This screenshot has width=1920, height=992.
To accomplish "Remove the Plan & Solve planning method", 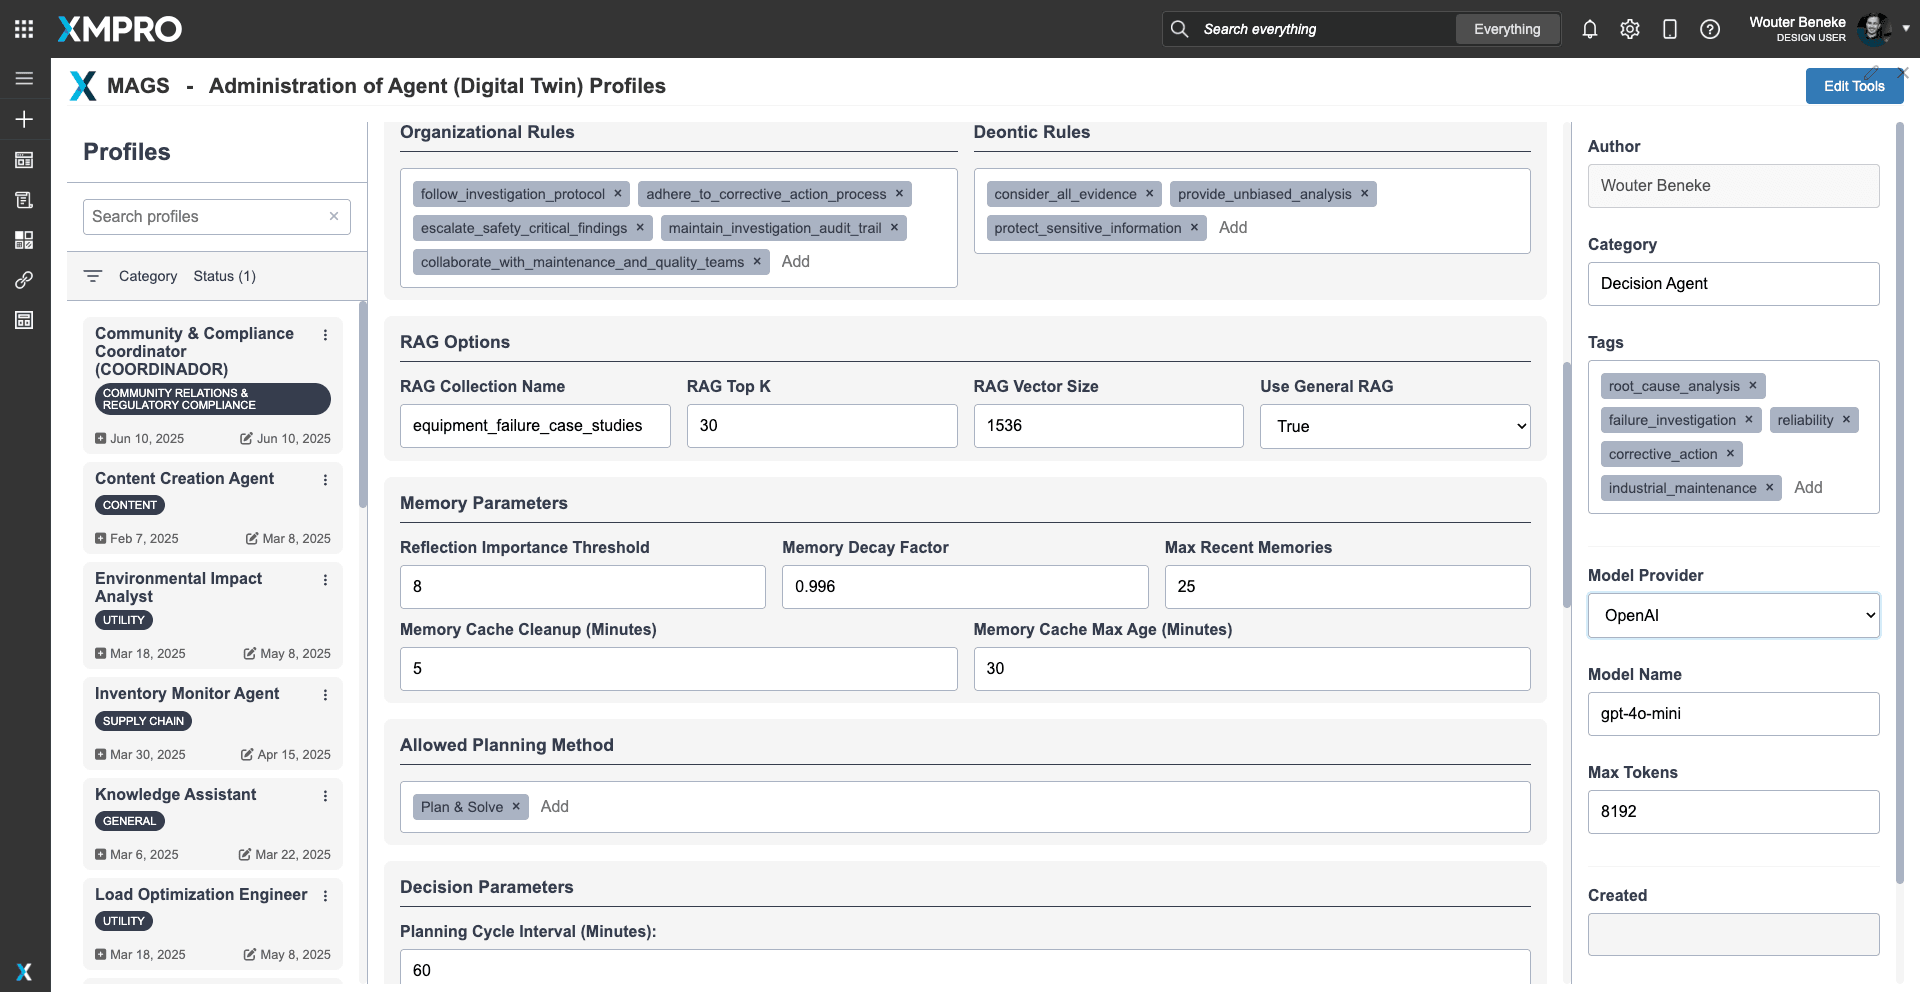I will (516, 807).
